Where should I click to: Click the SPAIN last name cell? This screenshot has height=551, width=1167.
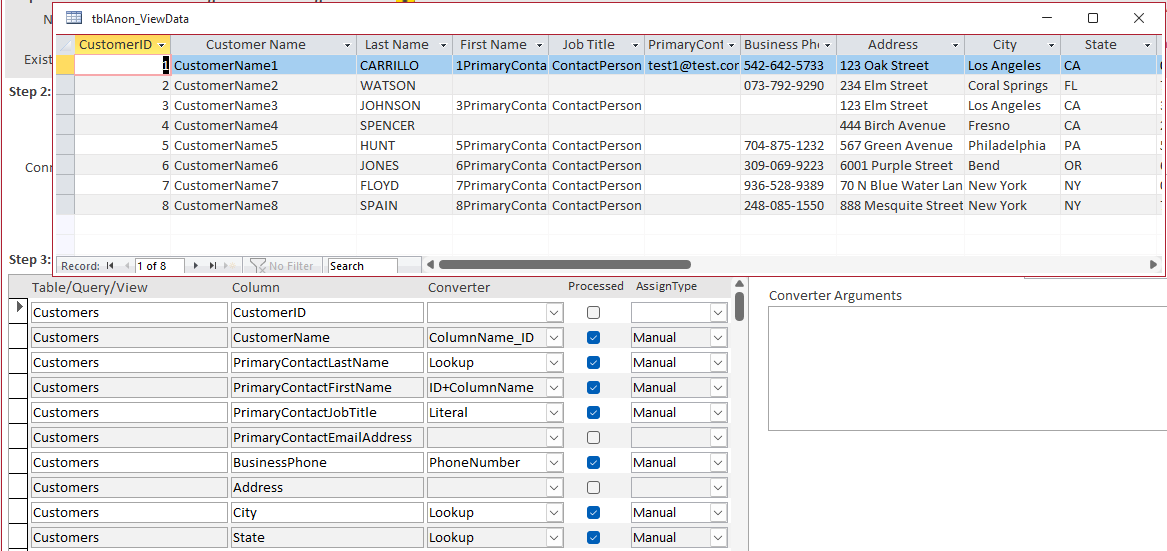pyautogui.click(x=405, y=206)
